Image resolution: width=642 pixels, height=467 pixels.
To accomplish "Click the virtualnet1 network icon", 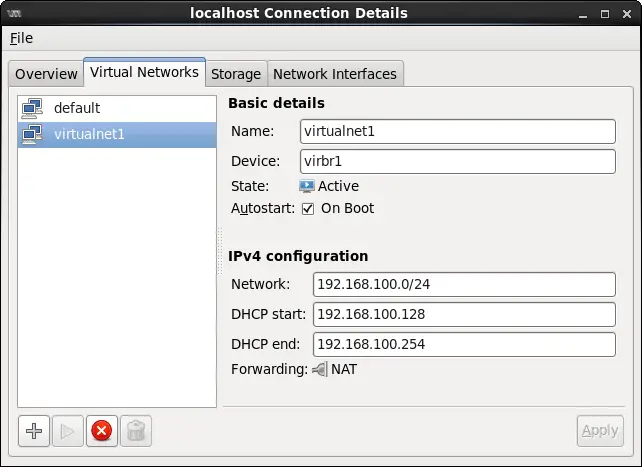I will pos(32,135).
